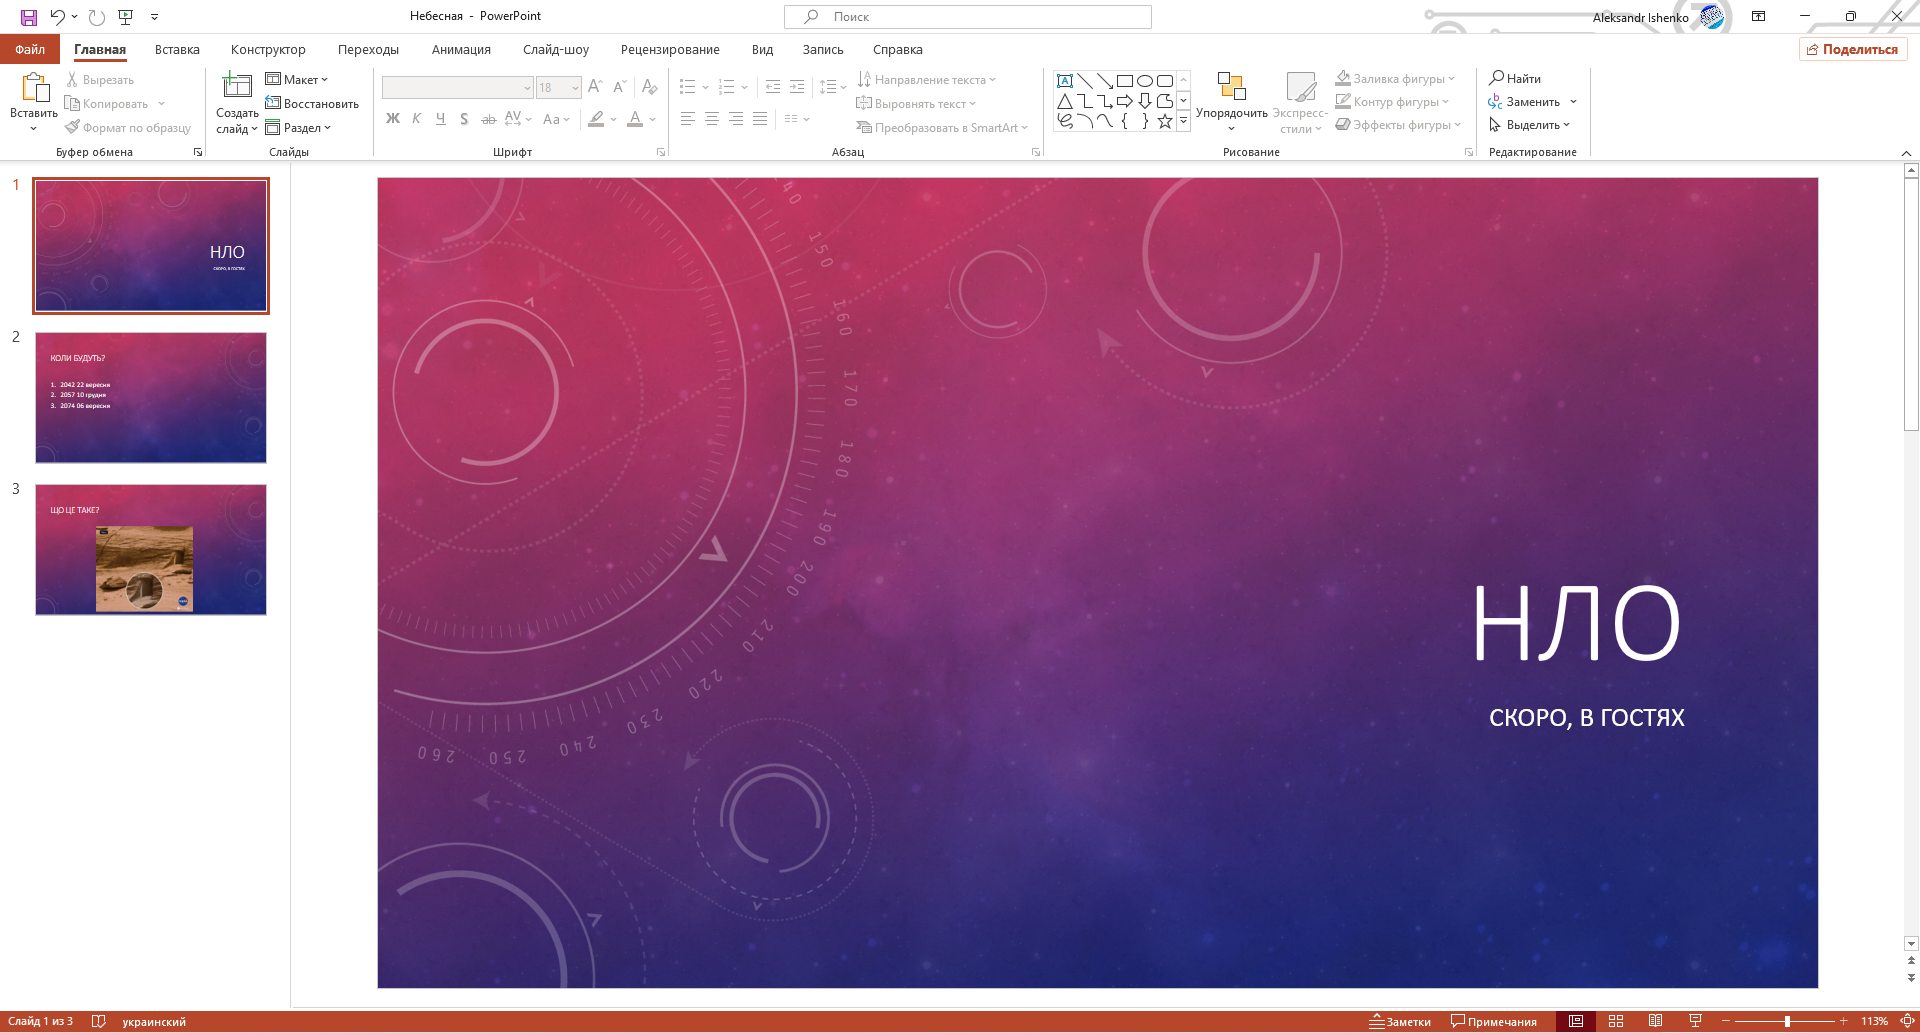Toggle Normal view button in status bar
The height and width of the screenshot is (1033, 1920).
tap(1576, 1021)
